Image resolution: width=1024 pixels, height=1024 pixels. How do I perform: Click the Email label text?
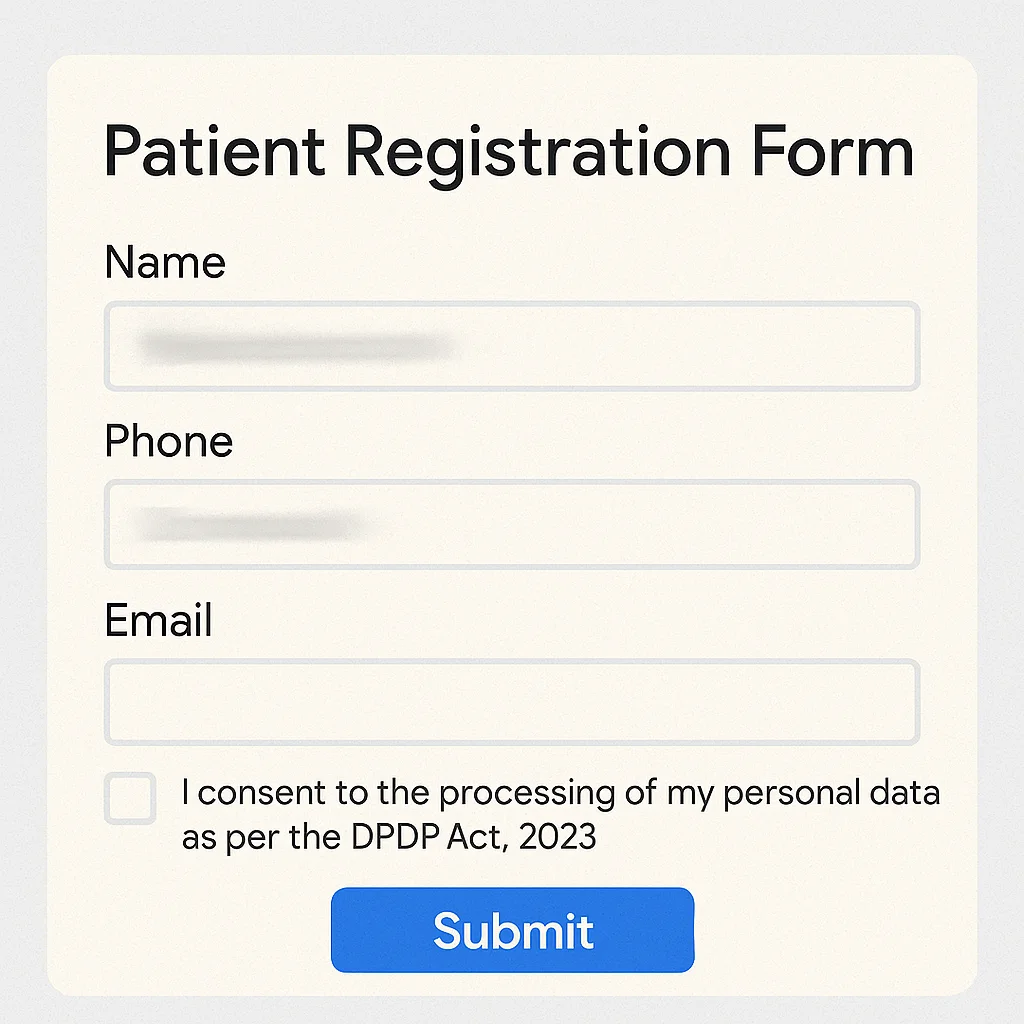[157, 620]
